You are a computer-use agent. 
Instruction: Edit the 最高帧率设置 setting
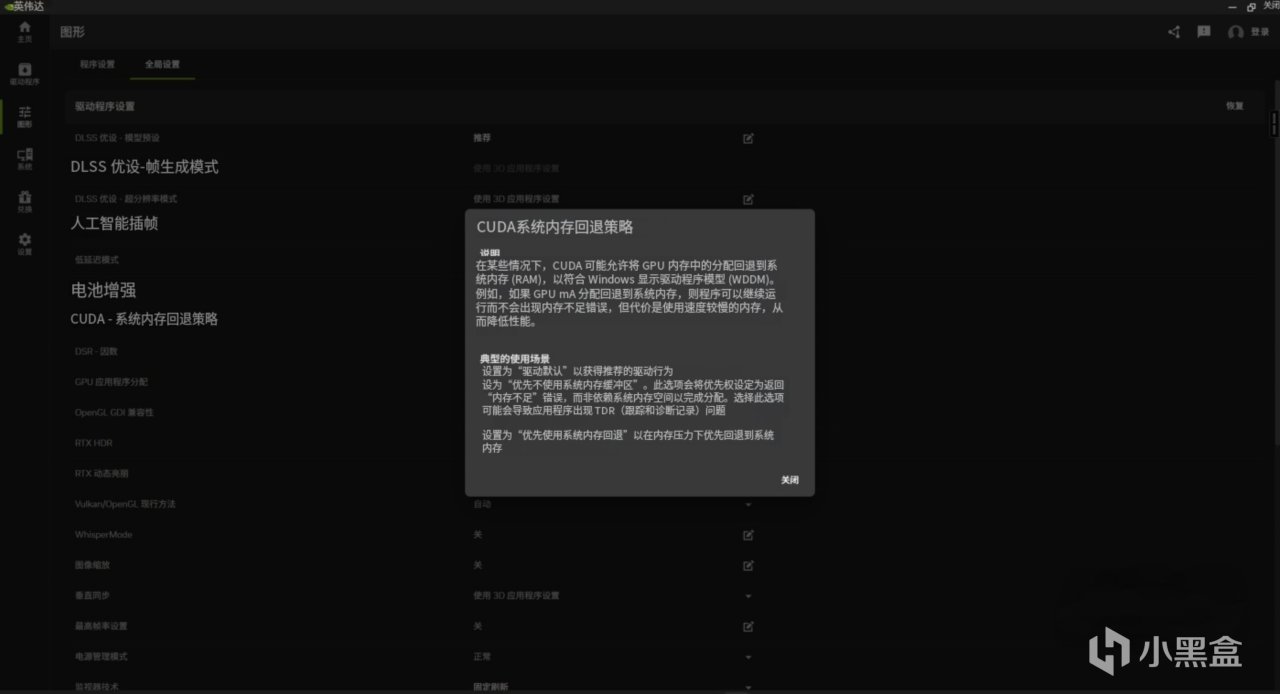(748, 626)
